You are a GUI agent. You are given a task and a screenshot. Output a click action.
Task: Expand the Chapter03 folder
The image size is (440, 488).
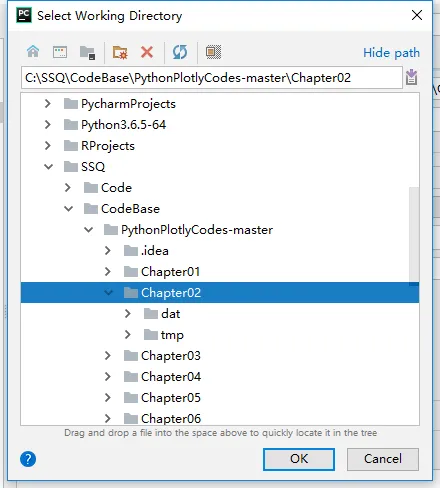[x=108, y=356]
